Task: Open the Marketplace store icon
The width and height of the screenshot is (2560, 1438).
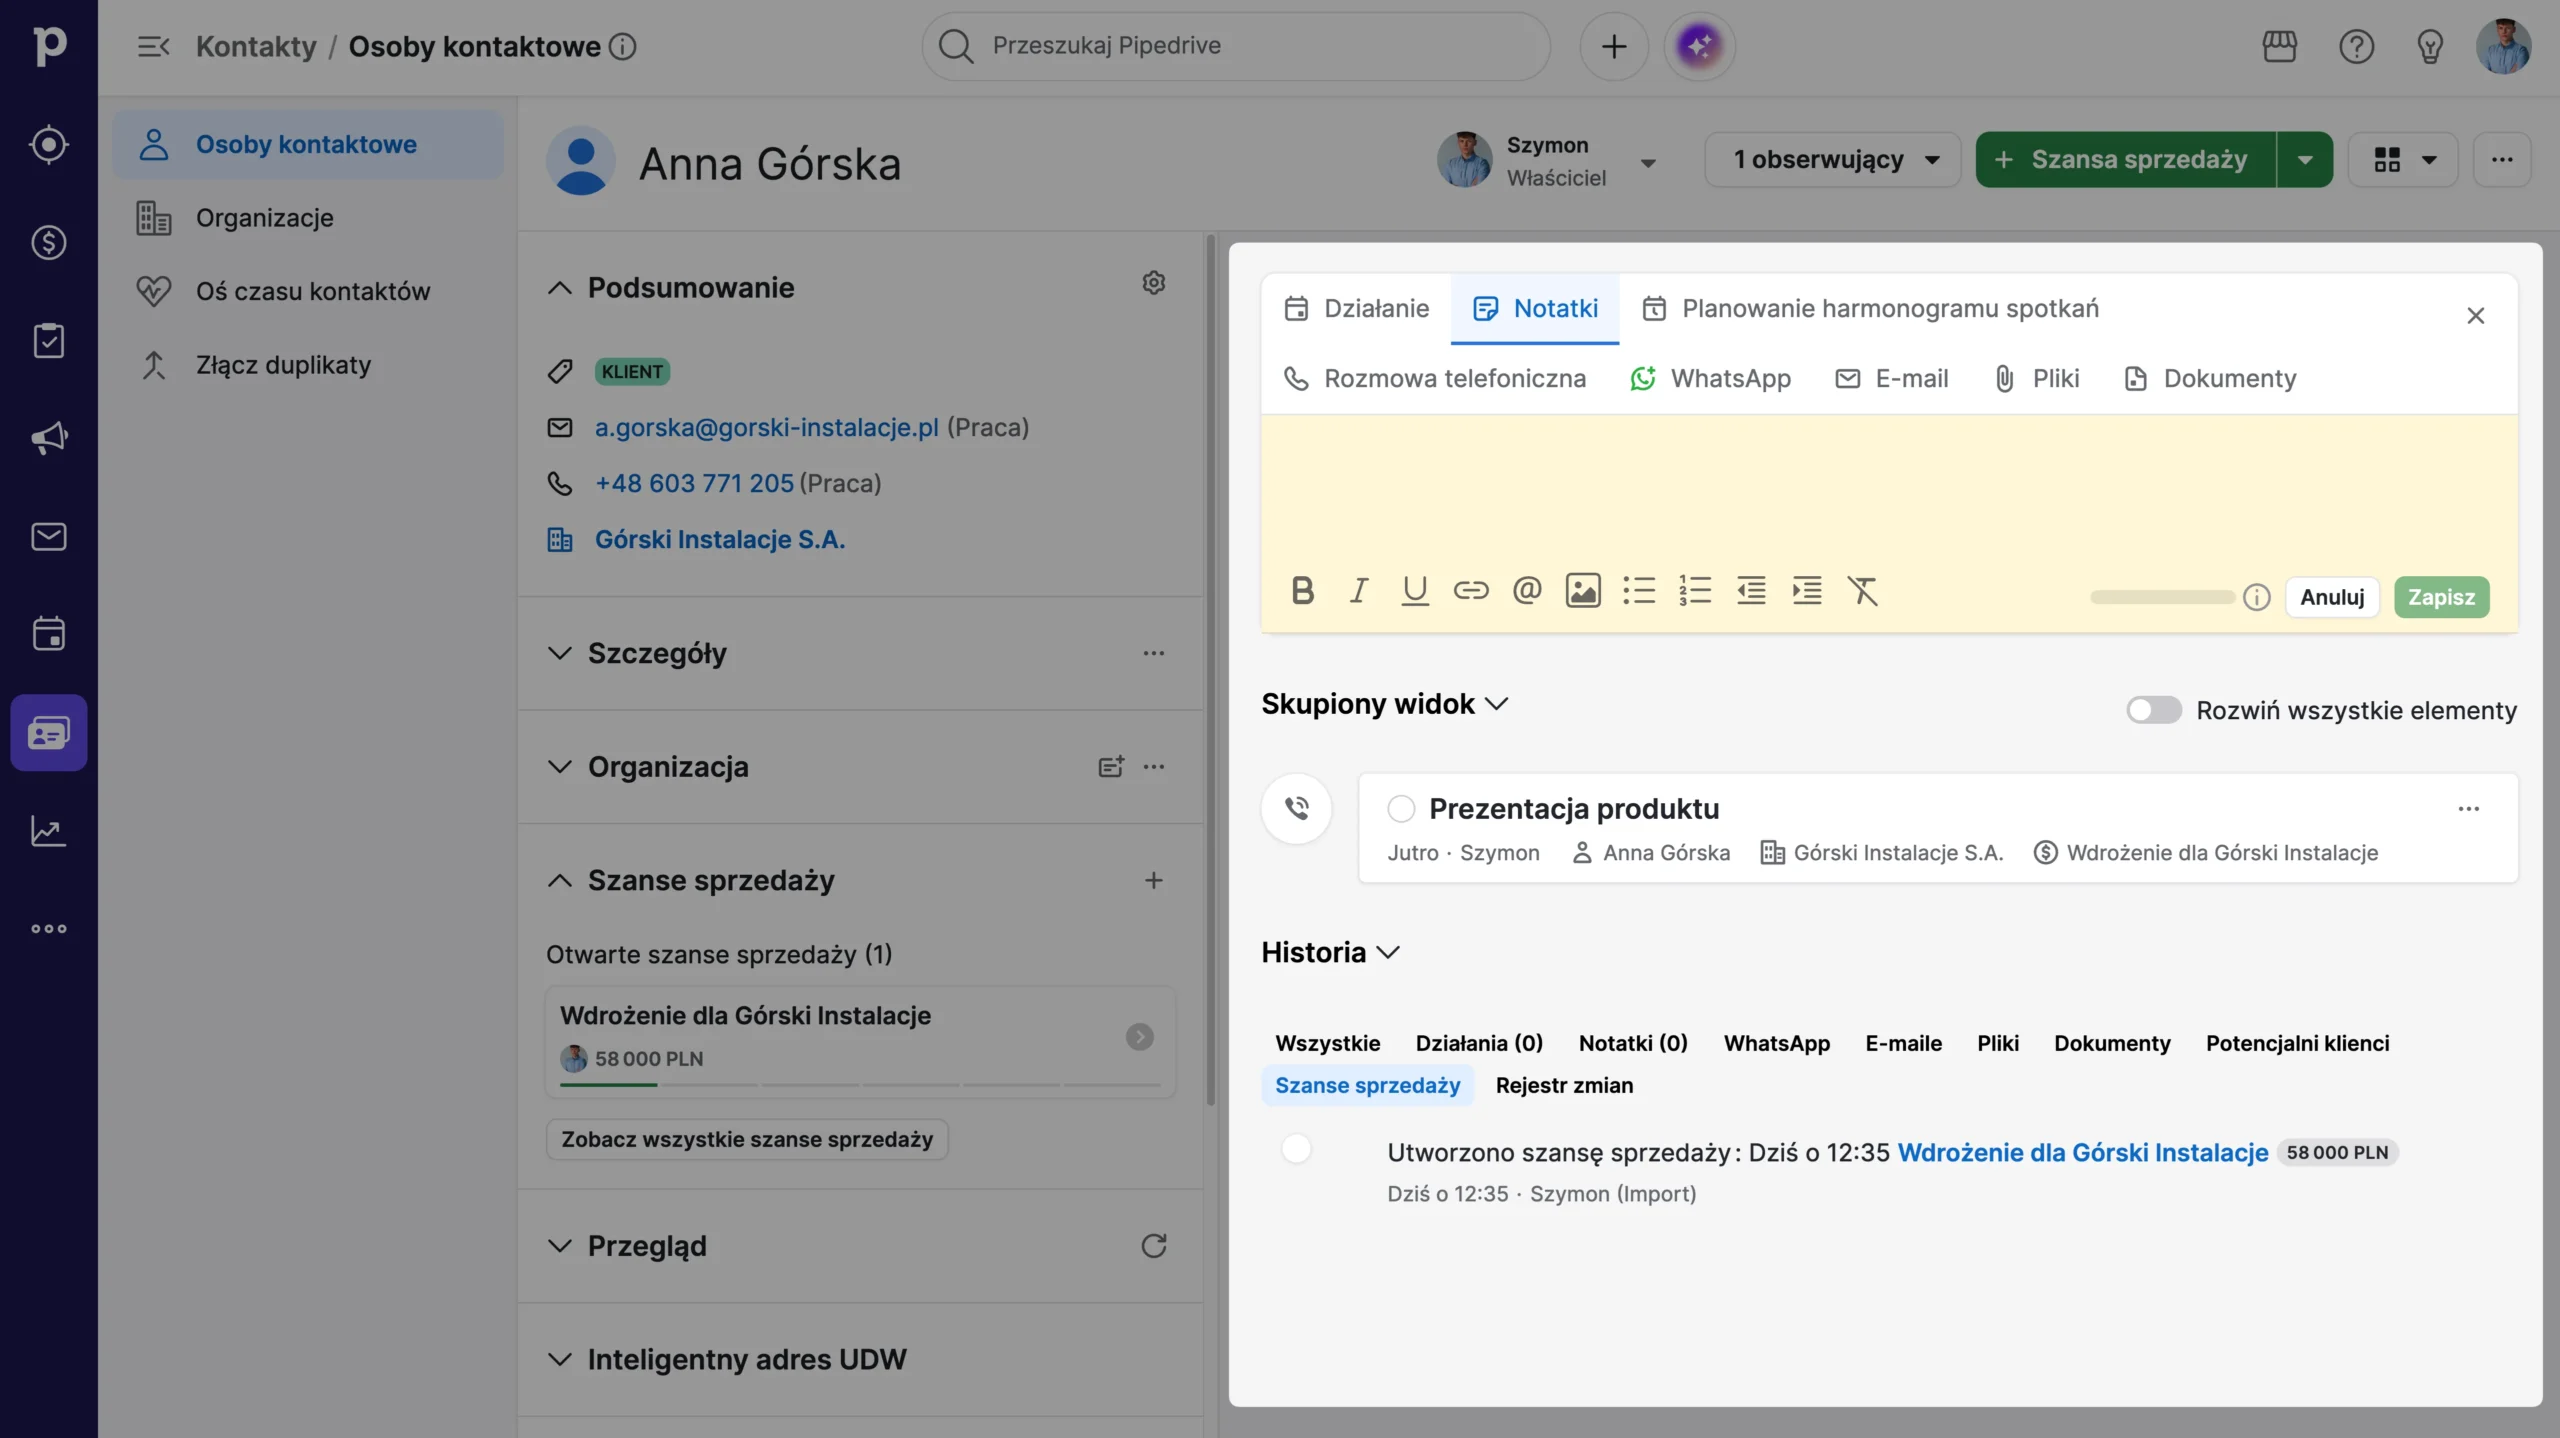Action: 2279,46
